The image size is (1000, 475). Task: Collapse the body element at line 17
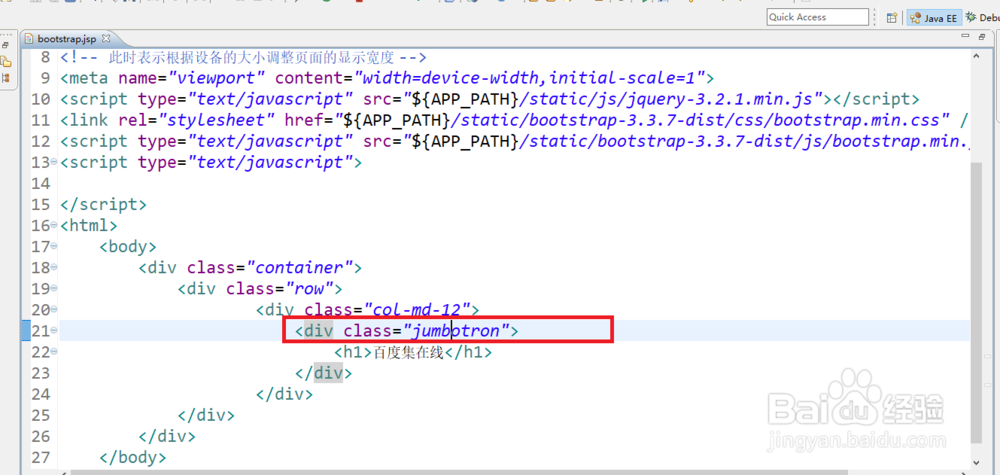tap(54, 247)
